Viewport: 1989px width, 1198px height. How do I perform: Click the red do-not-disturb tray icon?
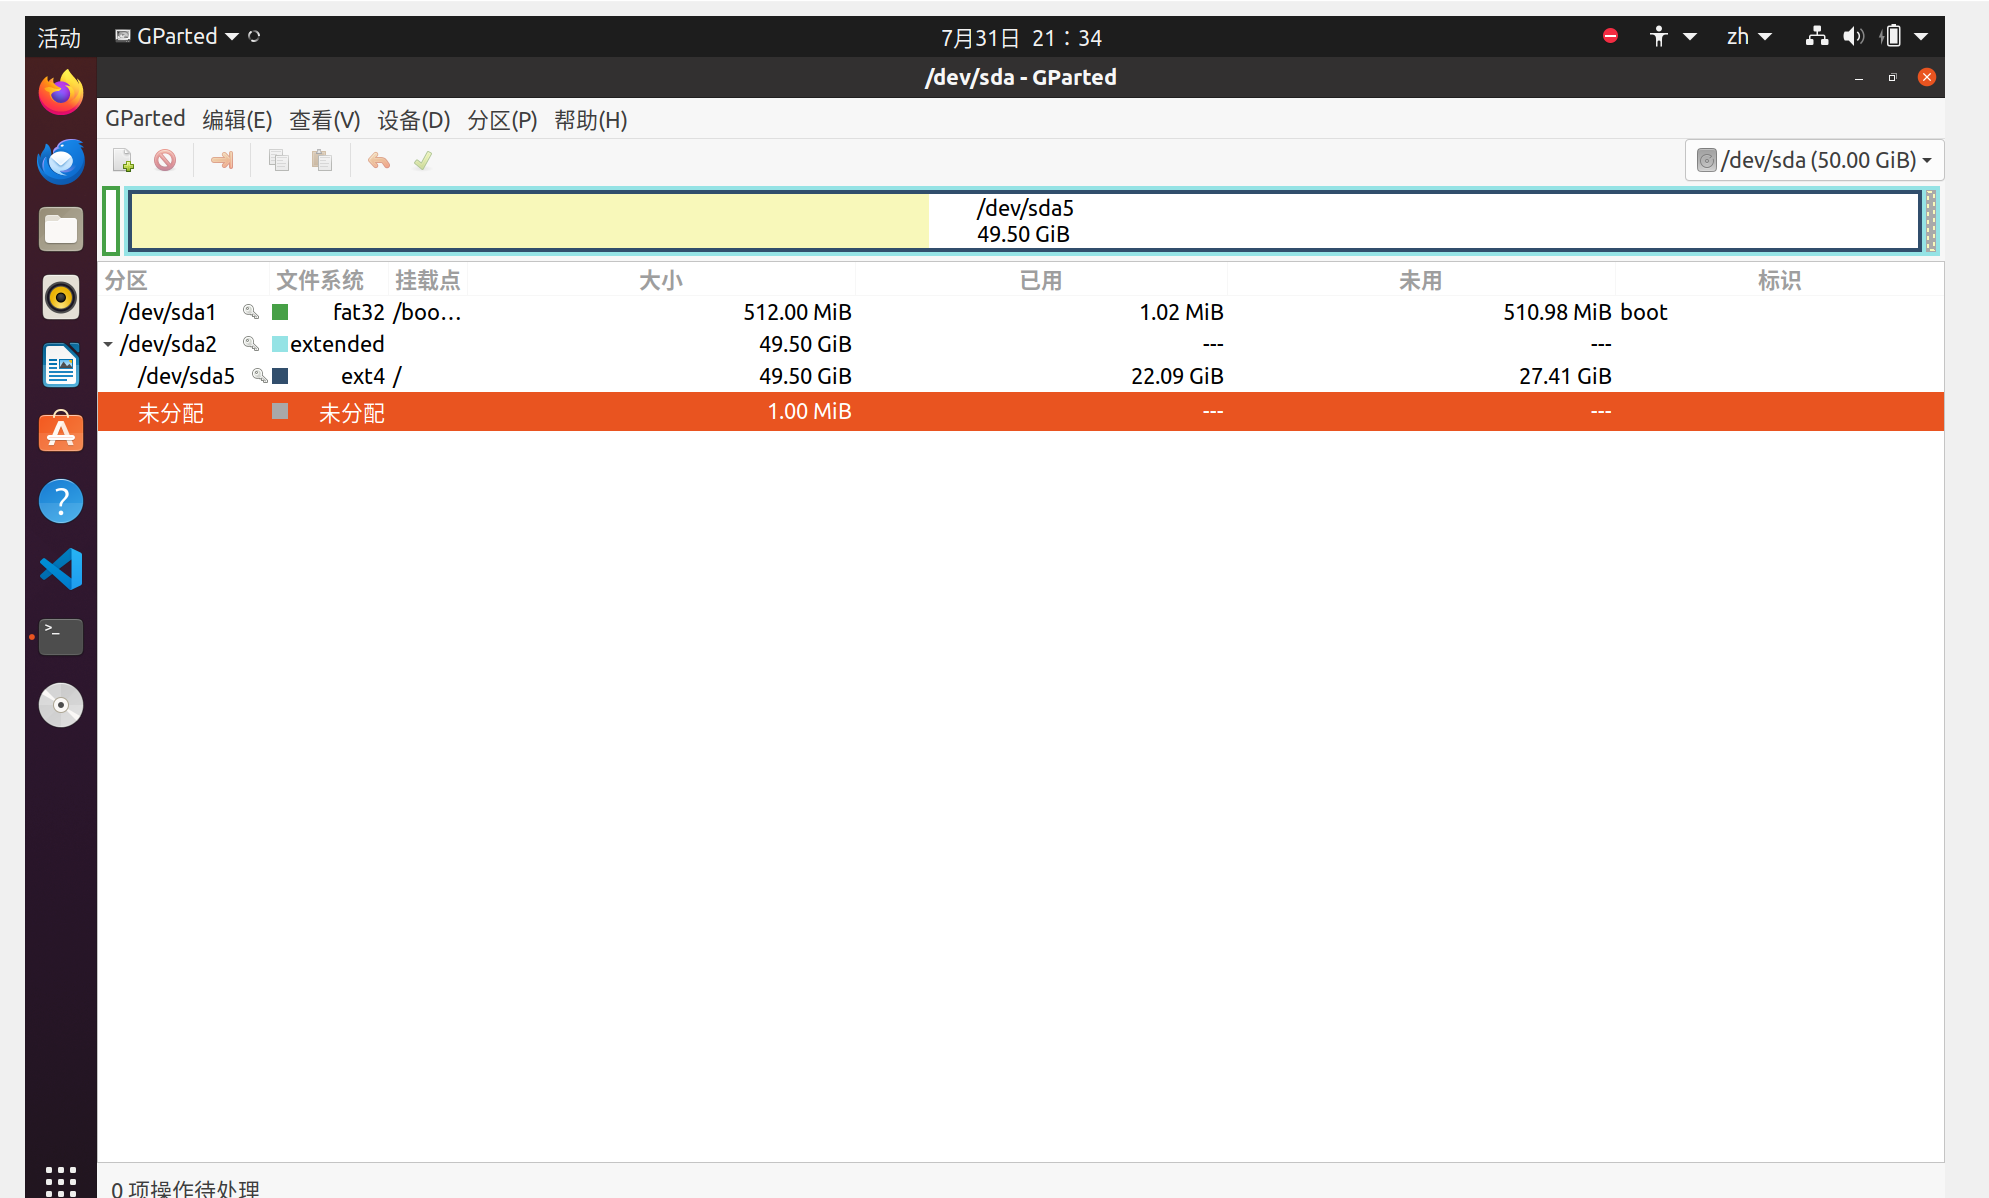coord(1610,36)
